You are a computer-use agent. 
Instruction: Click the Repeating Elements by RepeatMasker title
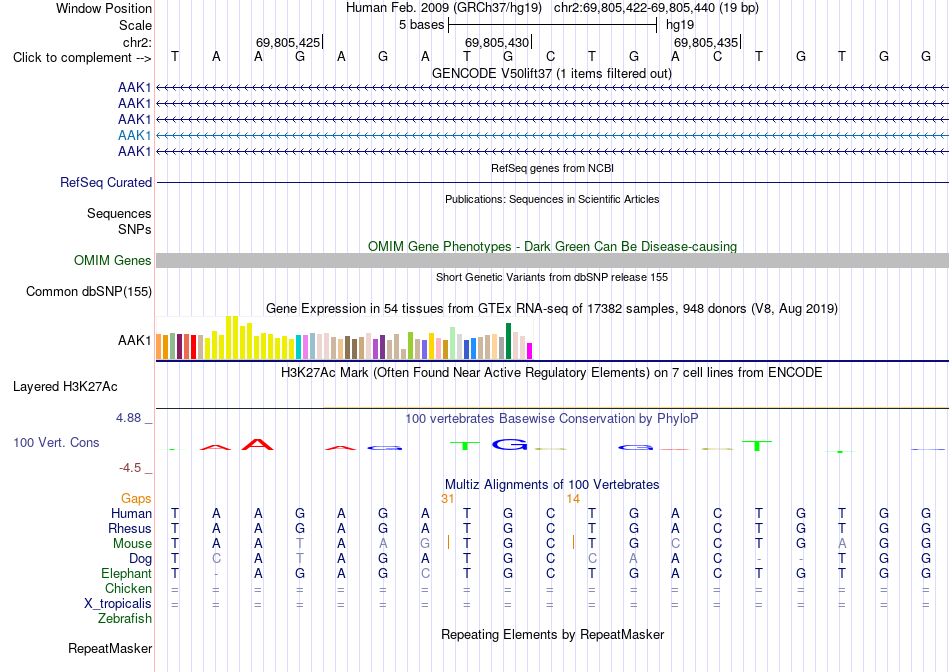(553, 634)
